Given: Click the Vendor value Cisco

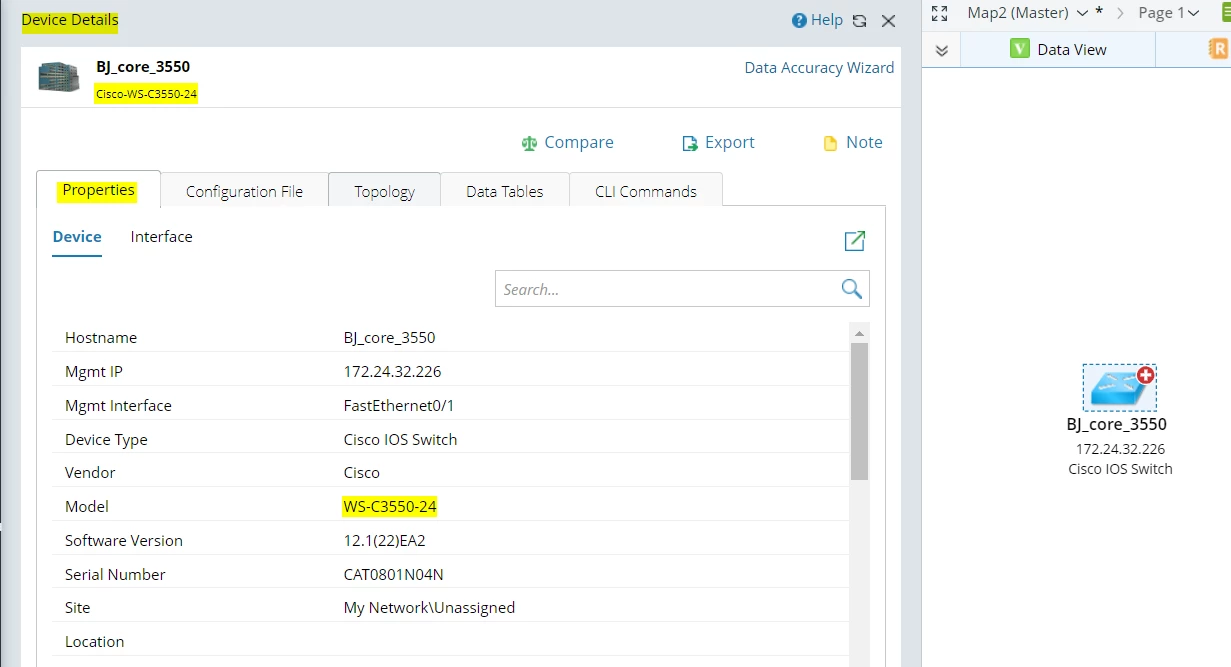Looking at the screenshot, I should 361,473.
